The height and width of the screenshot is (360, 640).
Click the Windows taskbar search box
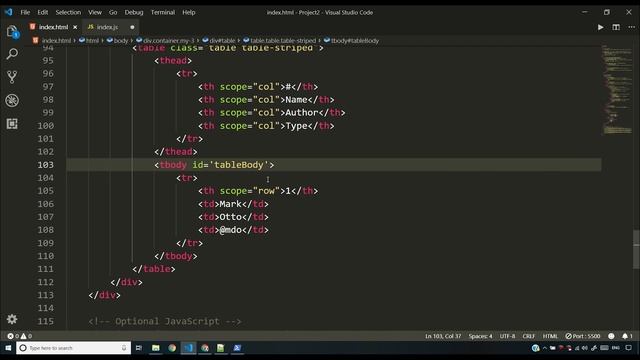(73, 348)
